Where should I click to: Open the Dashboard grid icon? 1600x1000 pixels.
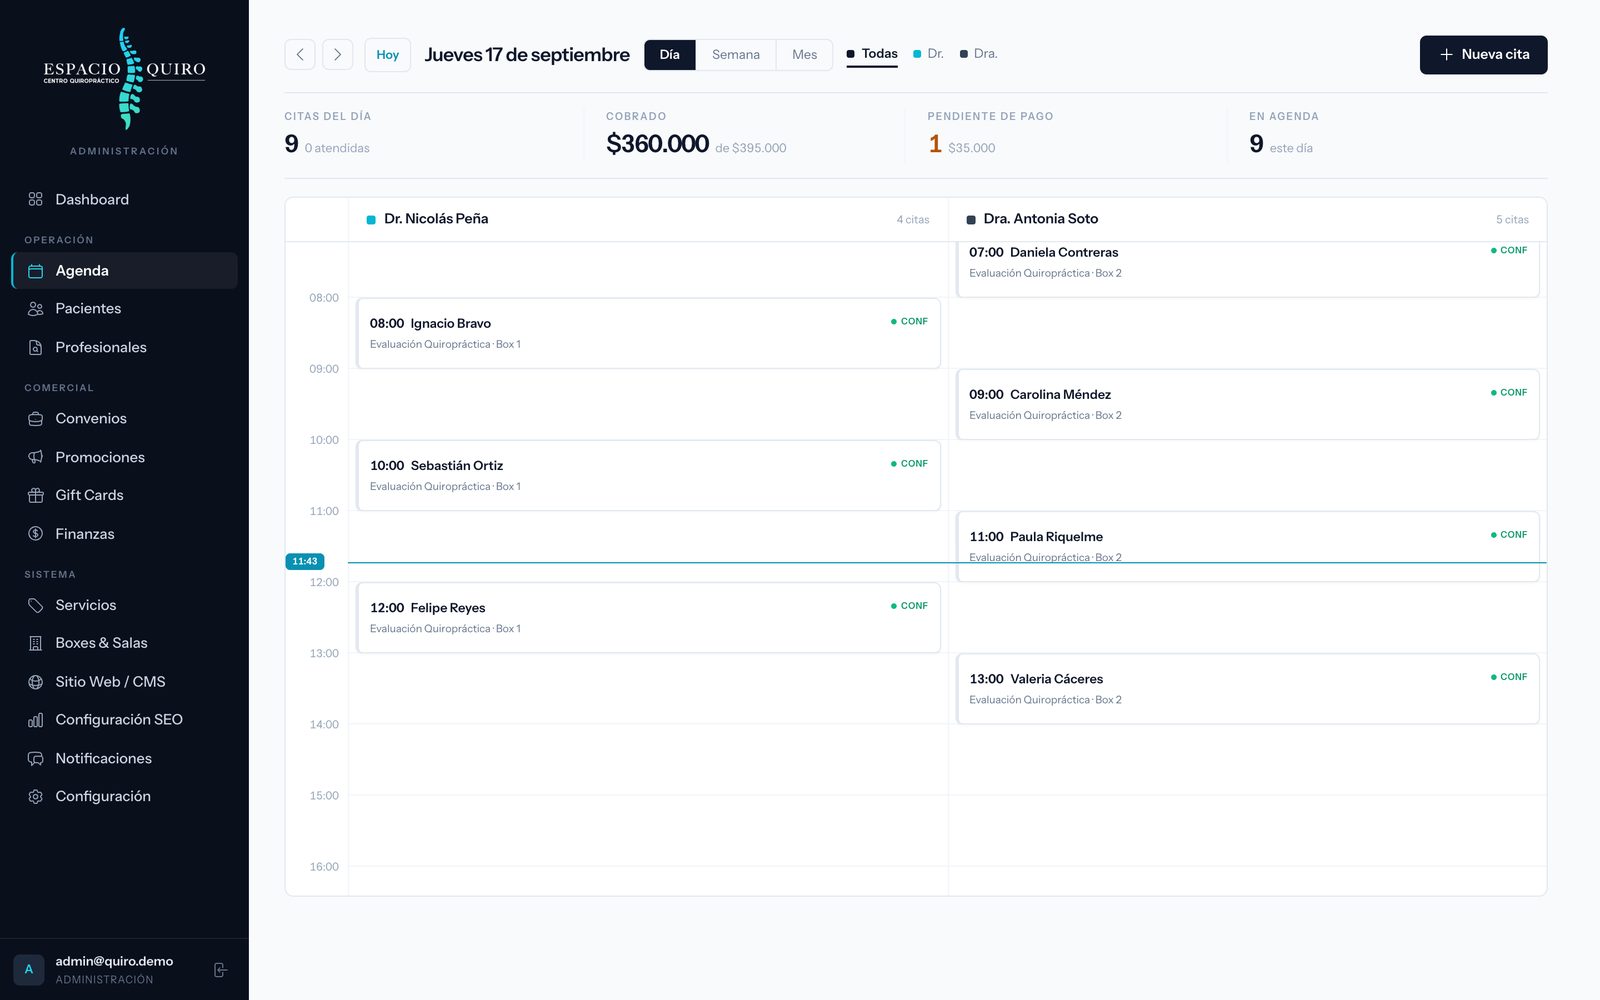point(36,199)
